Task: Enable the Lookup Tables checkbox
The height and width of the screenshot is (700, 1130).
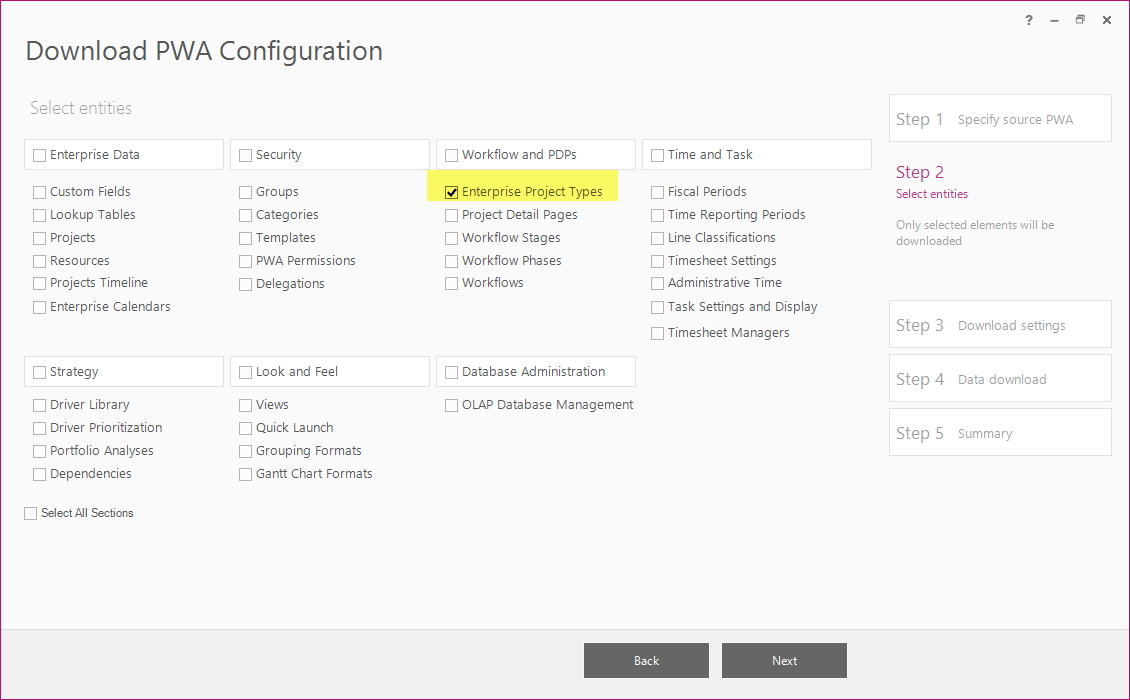Action: tap(40, 216)
